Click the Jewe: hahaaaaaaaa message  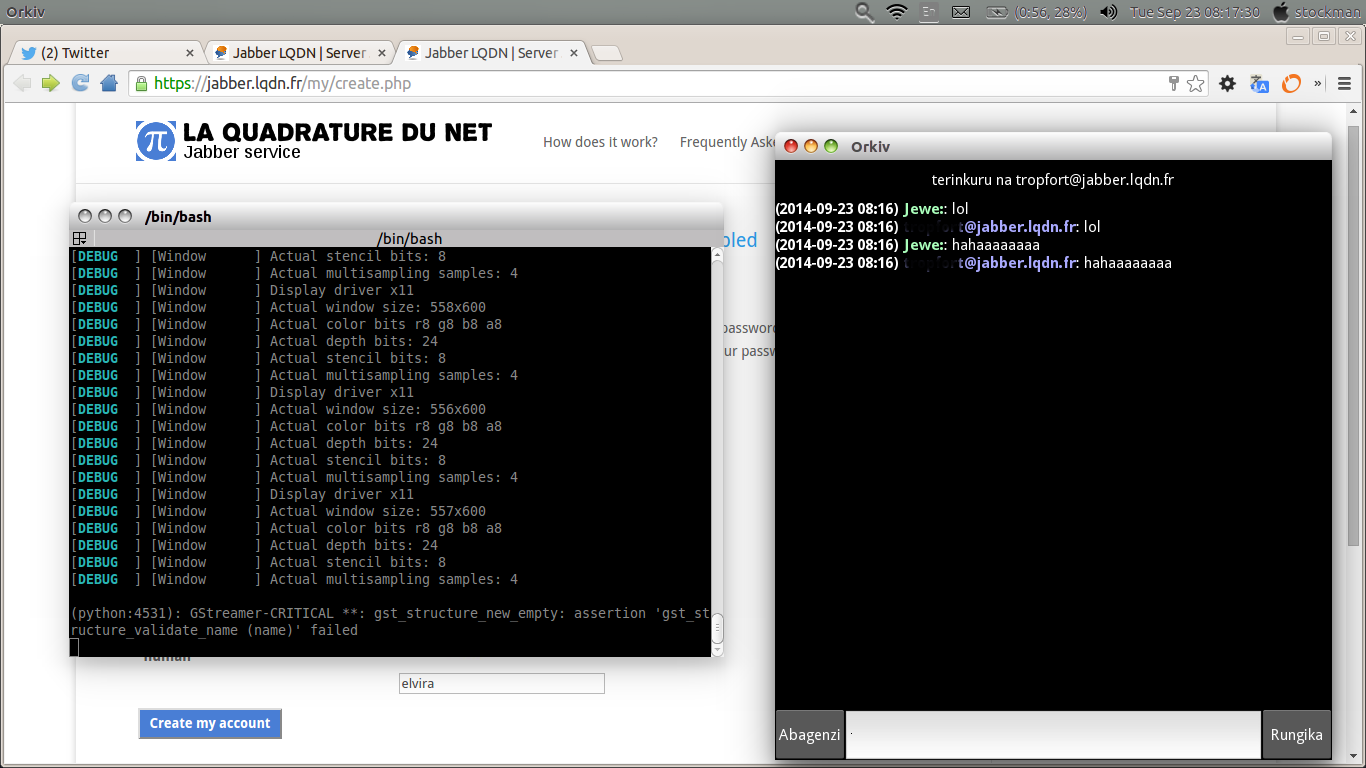[x=908, y=245]
